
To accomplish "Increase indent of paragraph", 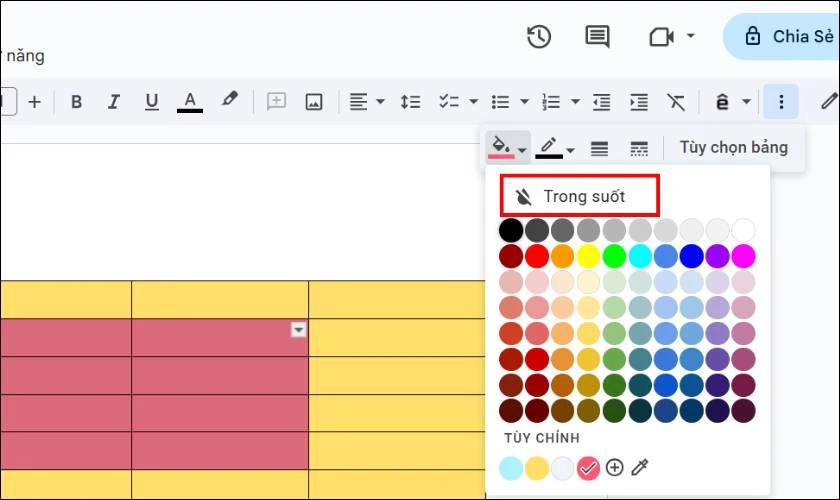I will click(639, 101).
